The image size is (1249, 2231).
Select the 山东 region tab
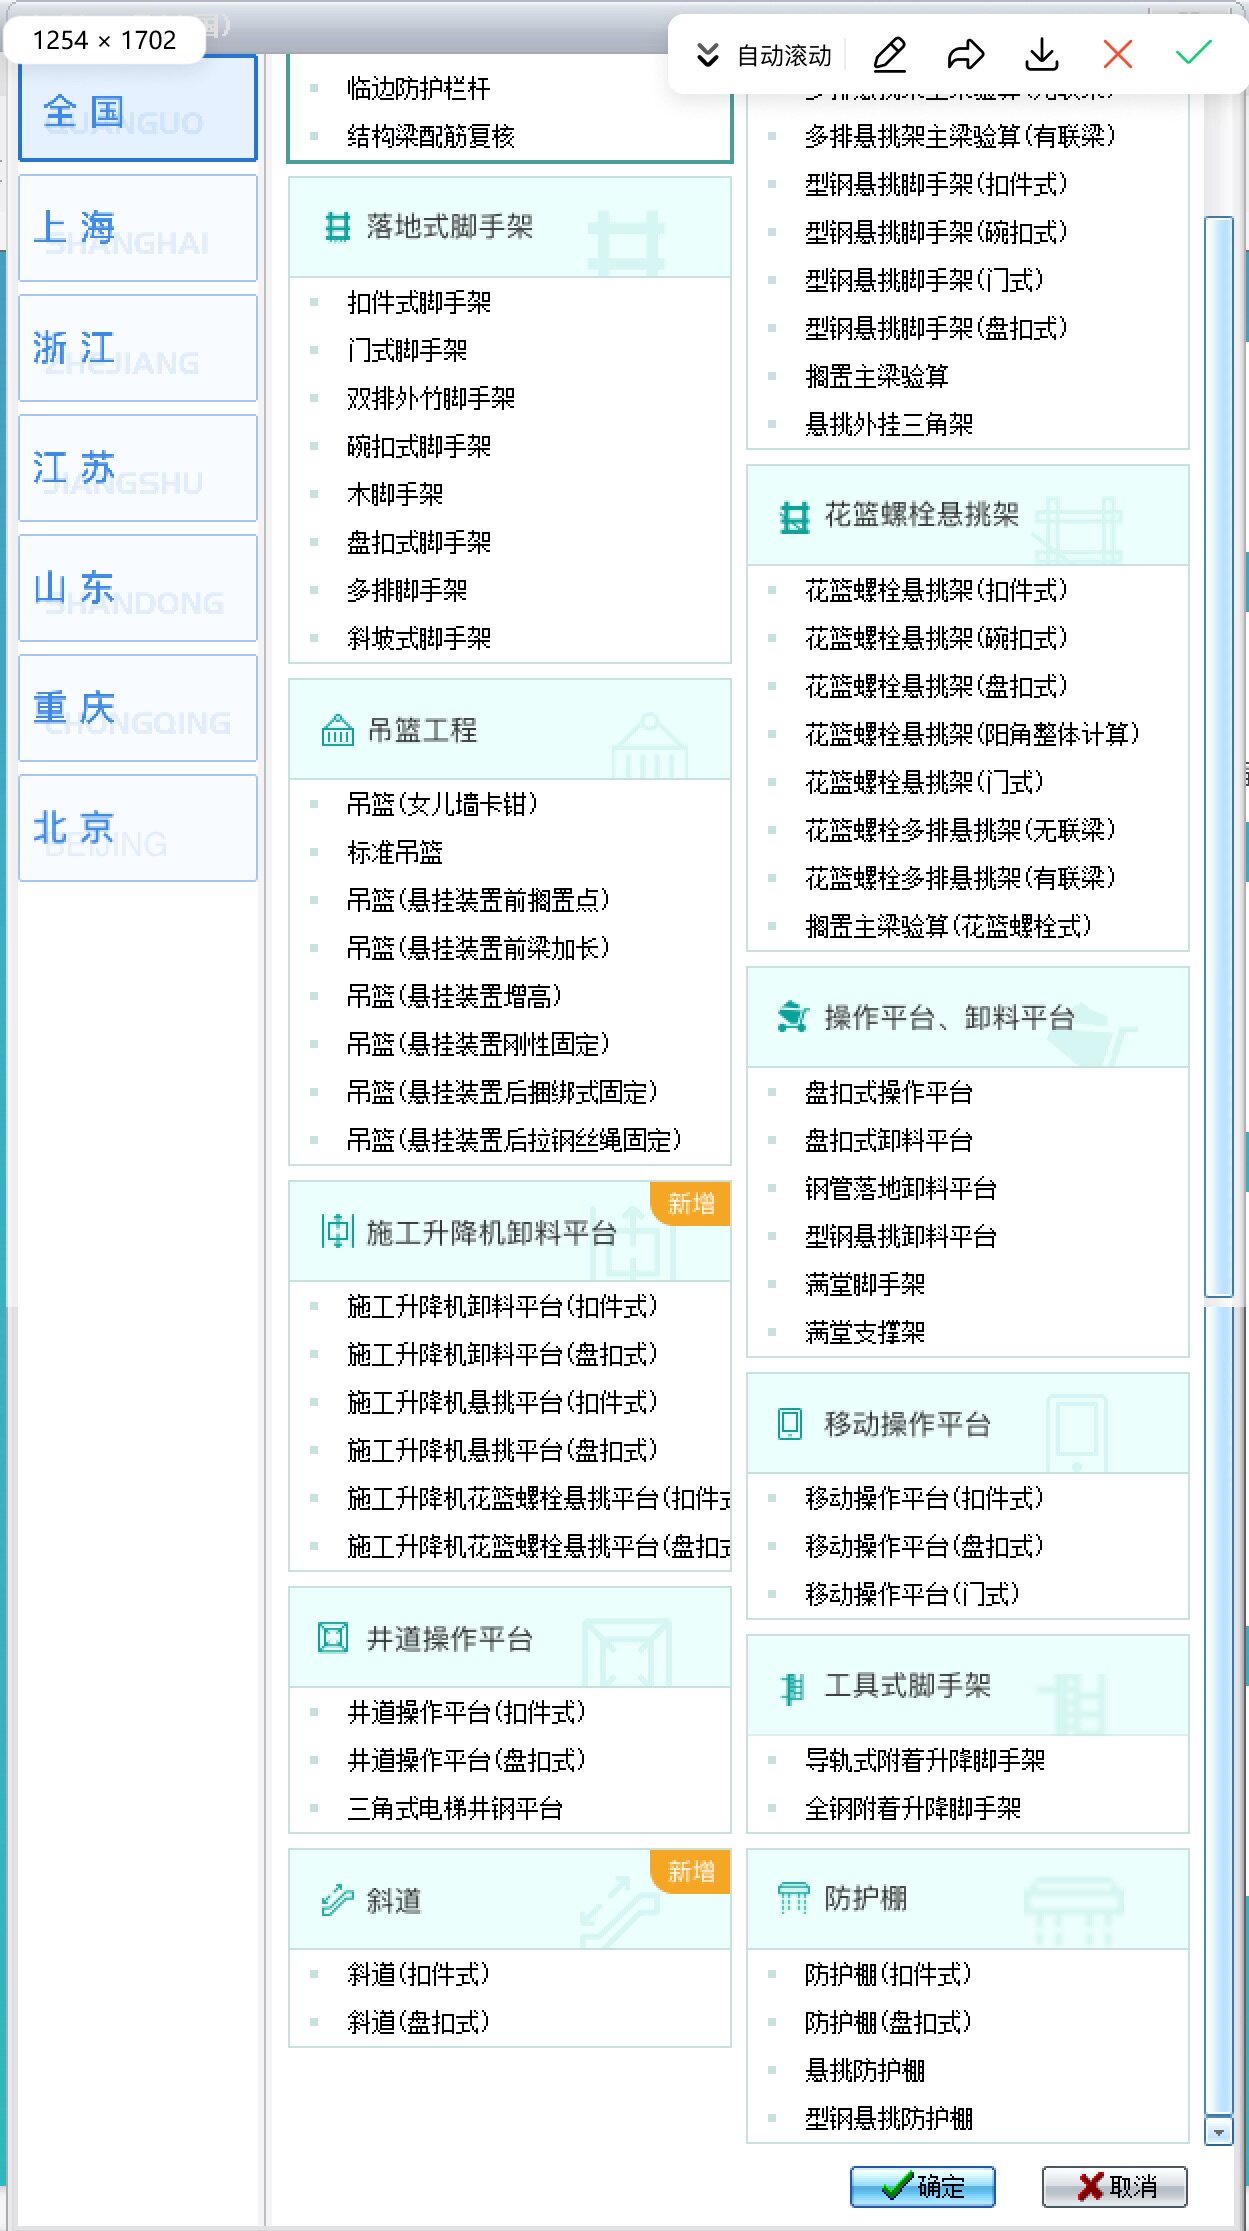click(138, 588)
